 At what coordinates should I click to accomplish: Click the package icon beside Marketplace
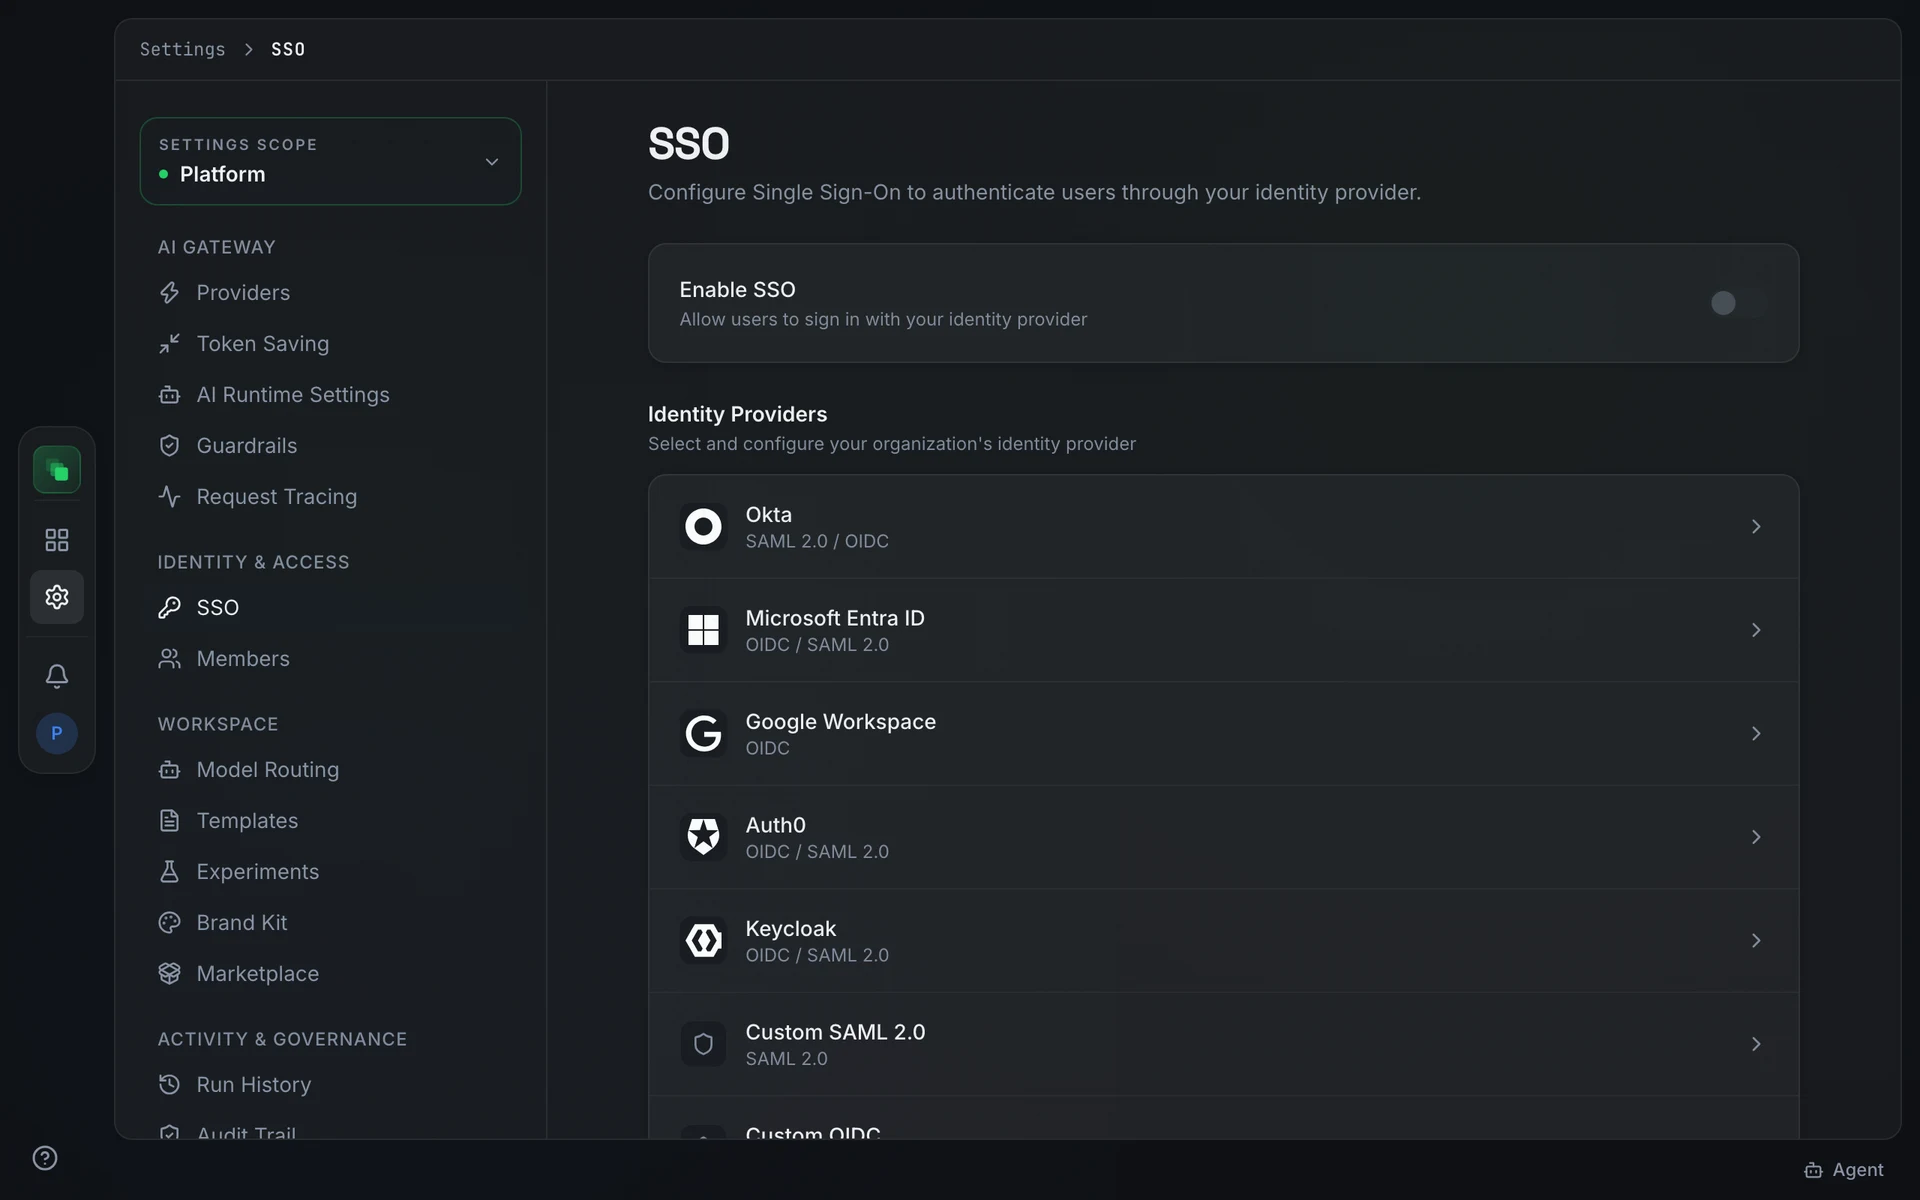pyautogui.click(x=170, y=974)
